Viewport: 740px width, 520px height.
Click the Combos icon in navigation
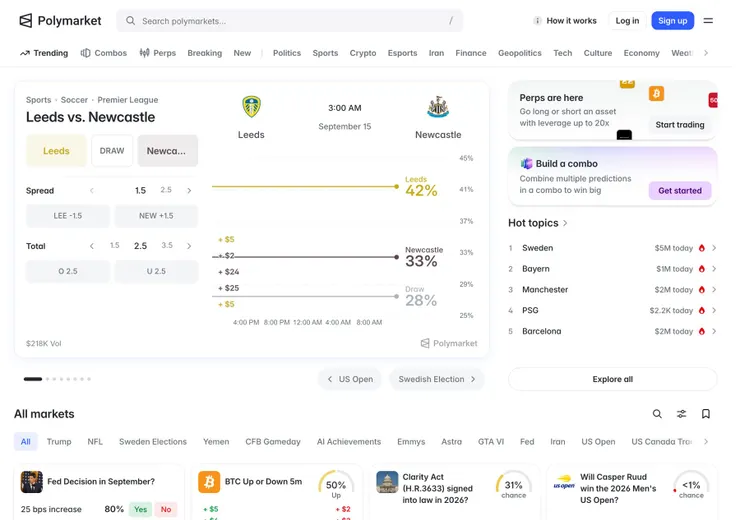point(85,53)
